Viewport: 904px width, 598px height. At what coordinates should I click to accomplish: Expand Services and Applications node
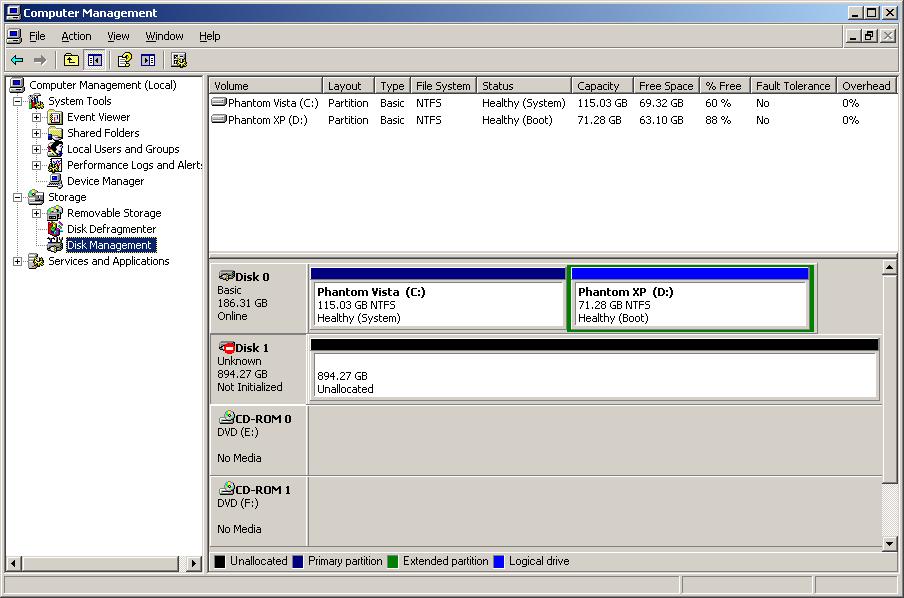(x=18, y=261)
